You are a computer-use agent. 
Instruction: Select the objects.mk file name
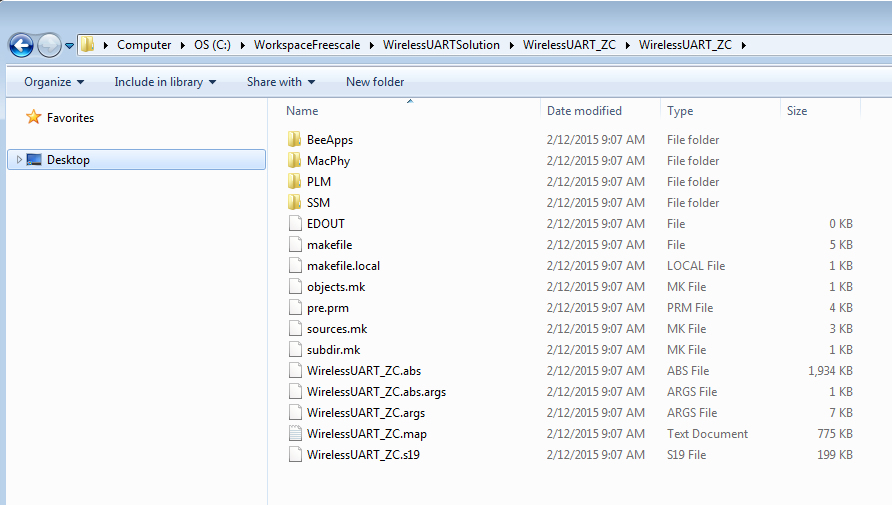[336, 287]
